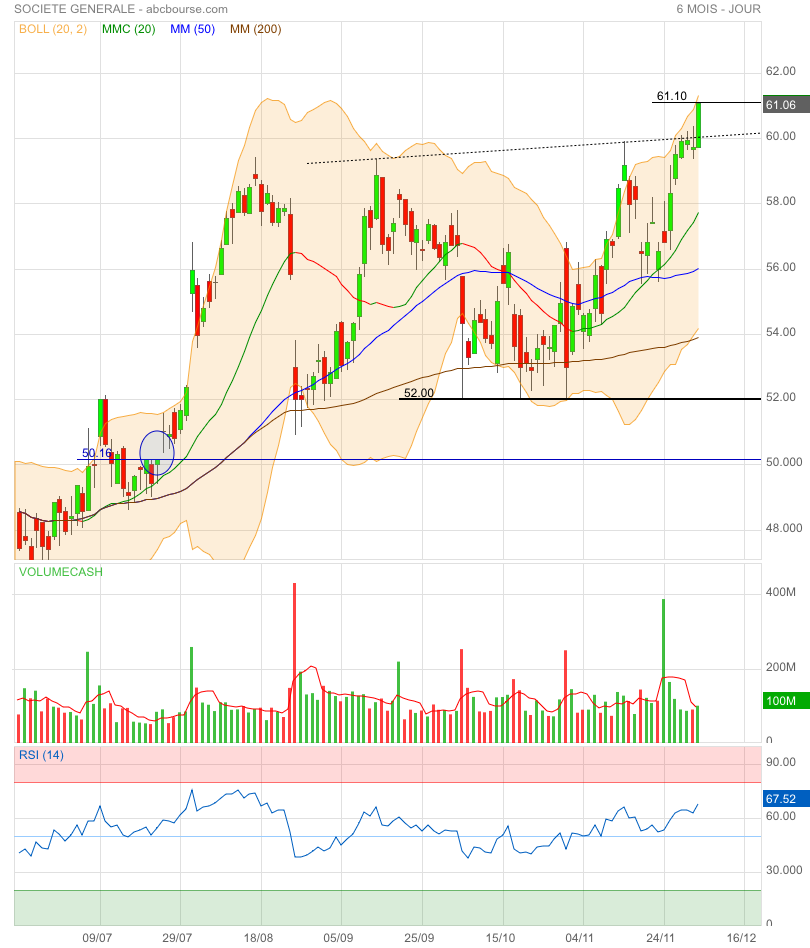The width and height of the screenshot is (810, 948).
Task: Click the tallest green volume bar near 24/11
Action: tap(664, 670)
